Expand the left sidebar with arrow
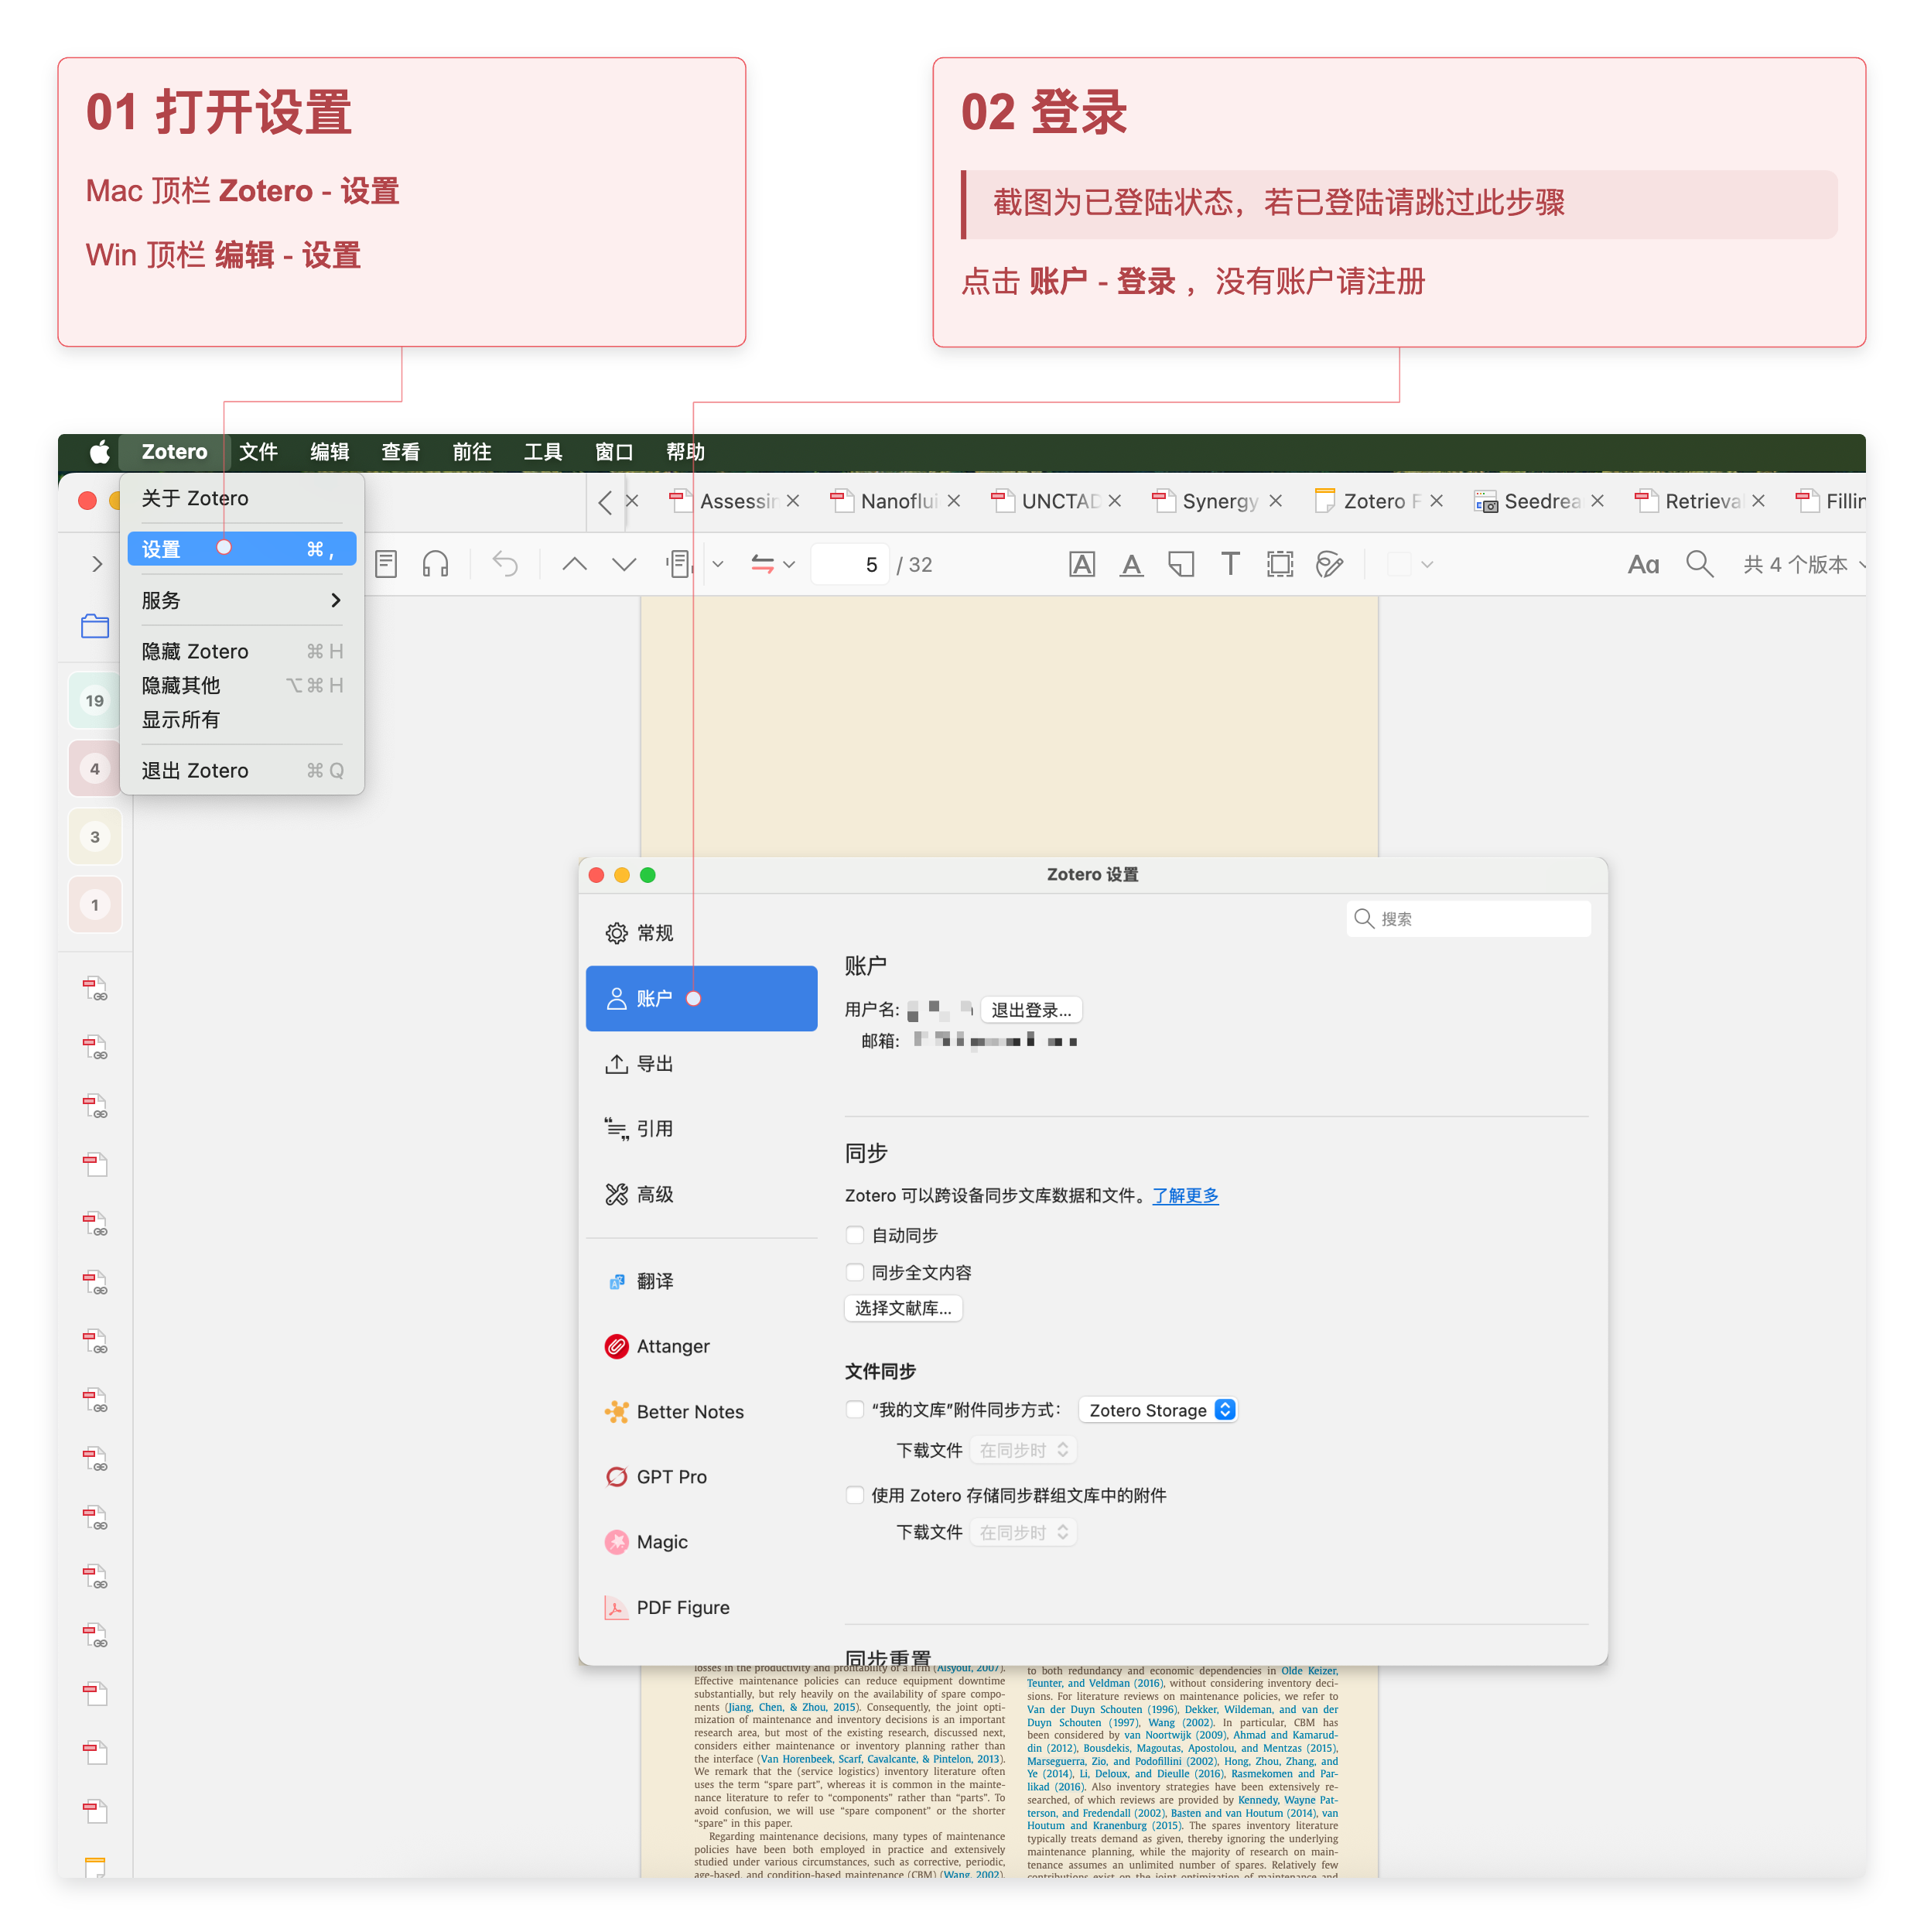 click(x=97, y=564)
